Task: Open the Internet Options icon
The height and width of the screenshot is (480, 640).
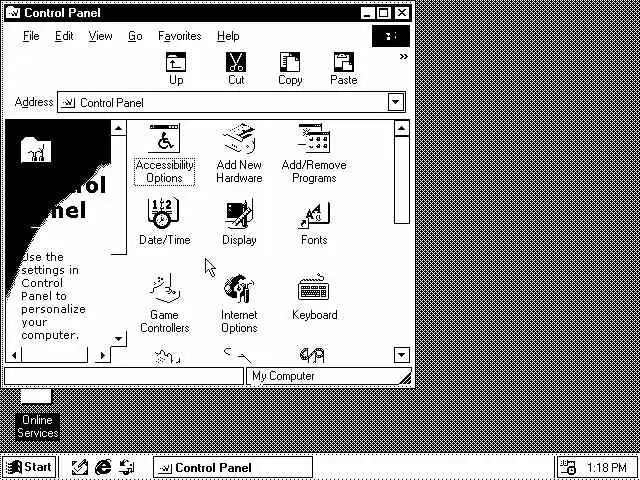Action: (239, 304)
